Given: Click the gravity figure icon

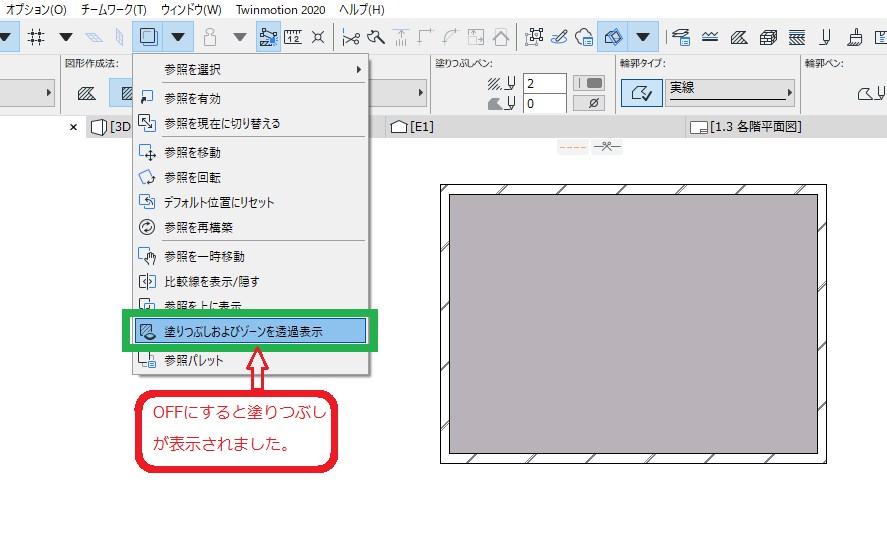Looking at the screenshot, I should coord(210,37).
